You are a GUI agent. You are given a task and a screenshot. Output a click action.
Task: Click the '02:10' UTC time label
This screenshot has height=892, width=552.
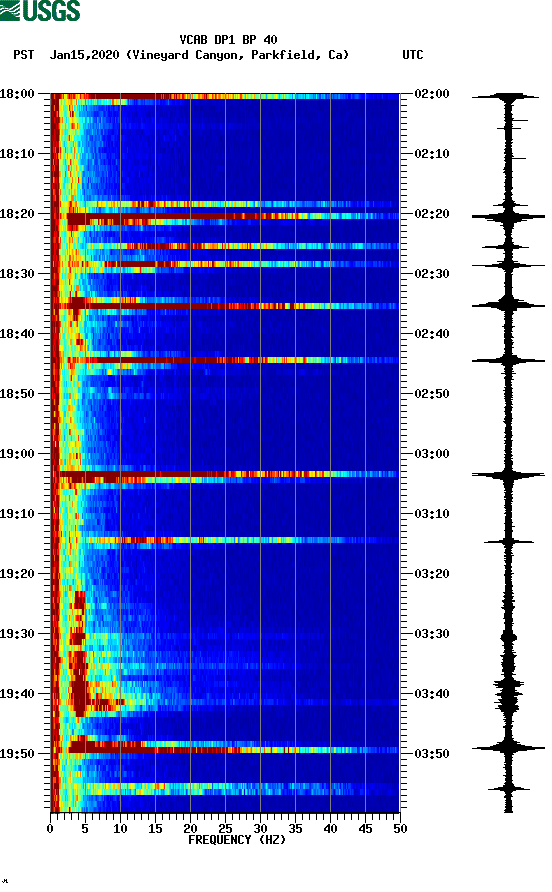(x=432, y=154)
